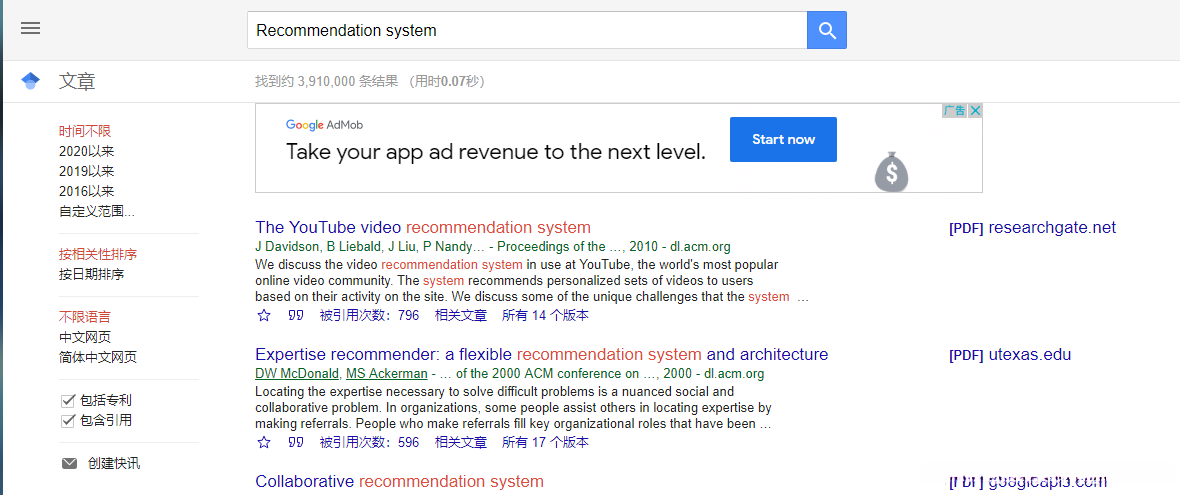This screenshot has height=495, width=1180.
Task: Restrict to 简体中文网页 results
Action: coord(98,357)
